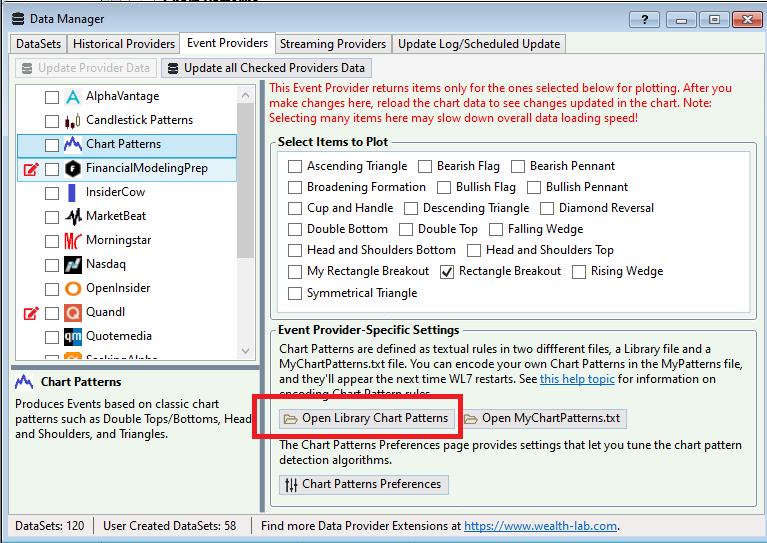Click the AlphaVantage provider icon
The image size is (767, 543).
pos(73,97)
